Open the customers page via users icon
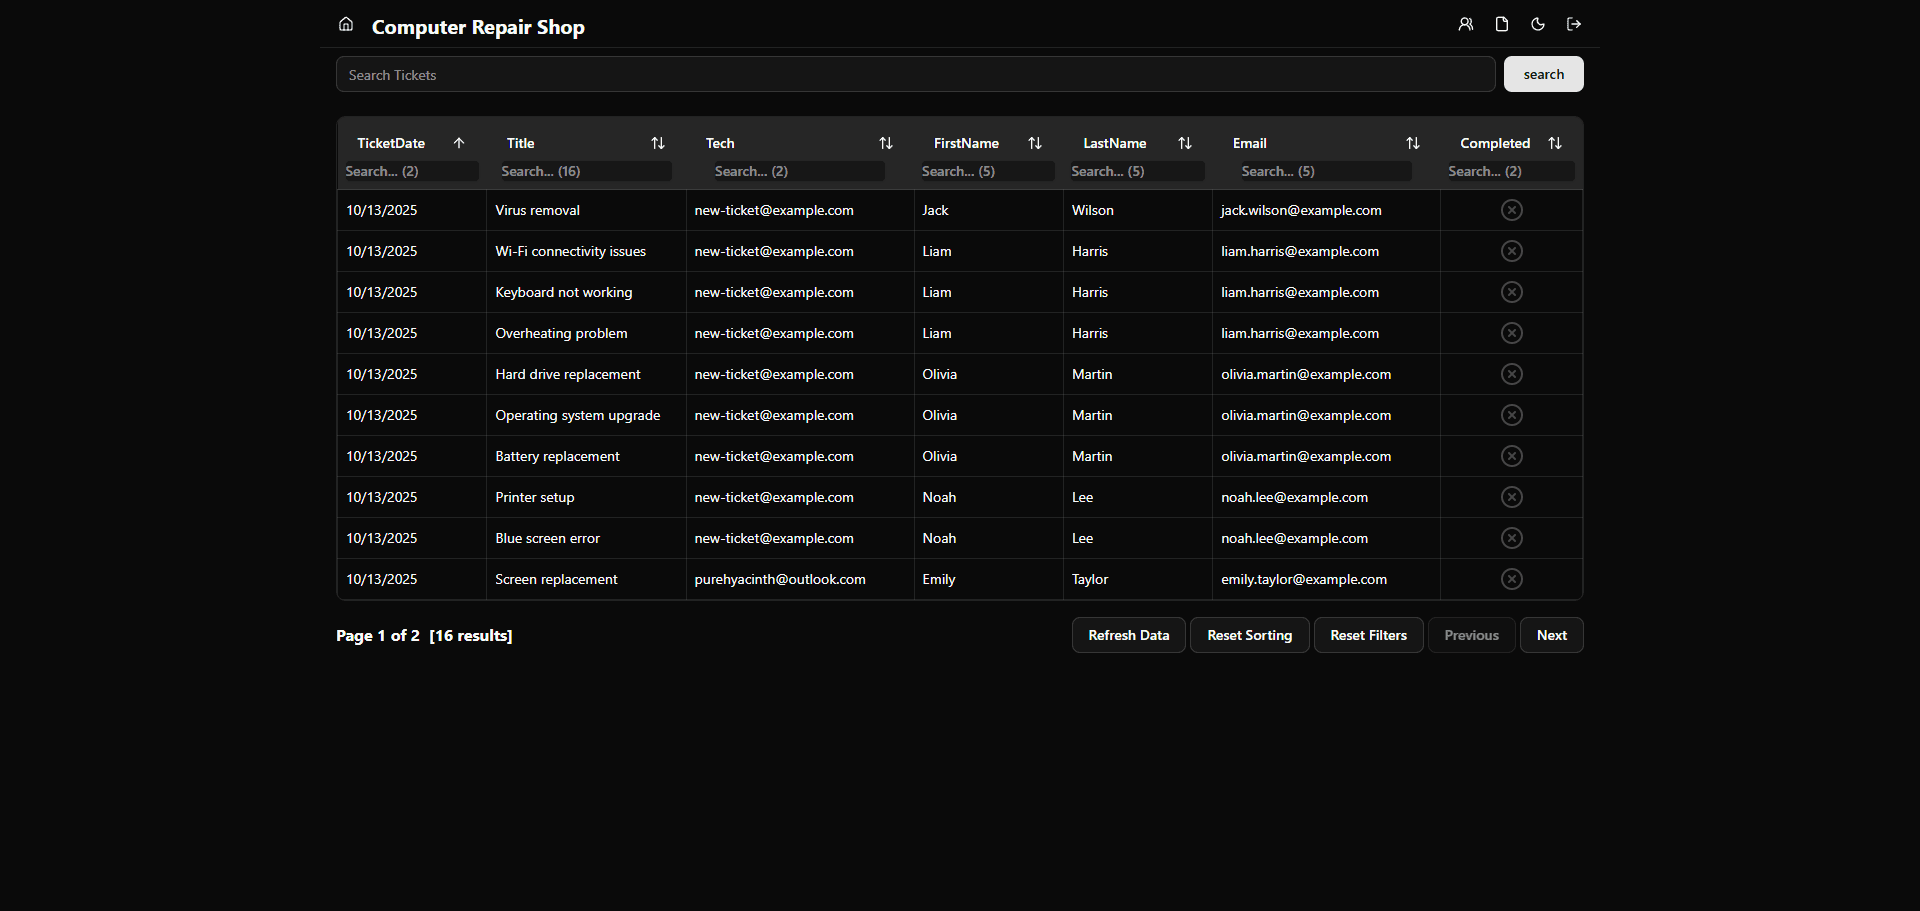1920x911 pixels. click(1465, 24)
